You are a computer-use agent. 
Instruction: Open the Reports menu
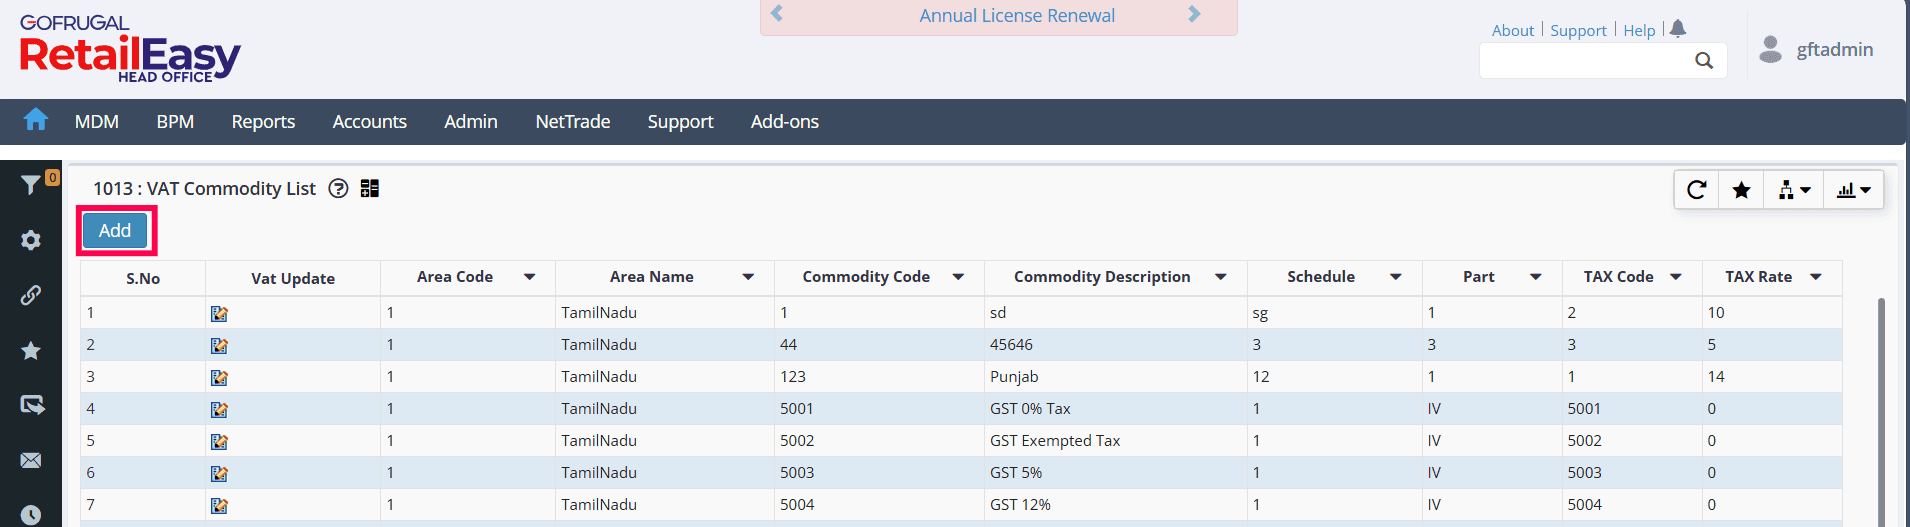[x=263, y=122]
